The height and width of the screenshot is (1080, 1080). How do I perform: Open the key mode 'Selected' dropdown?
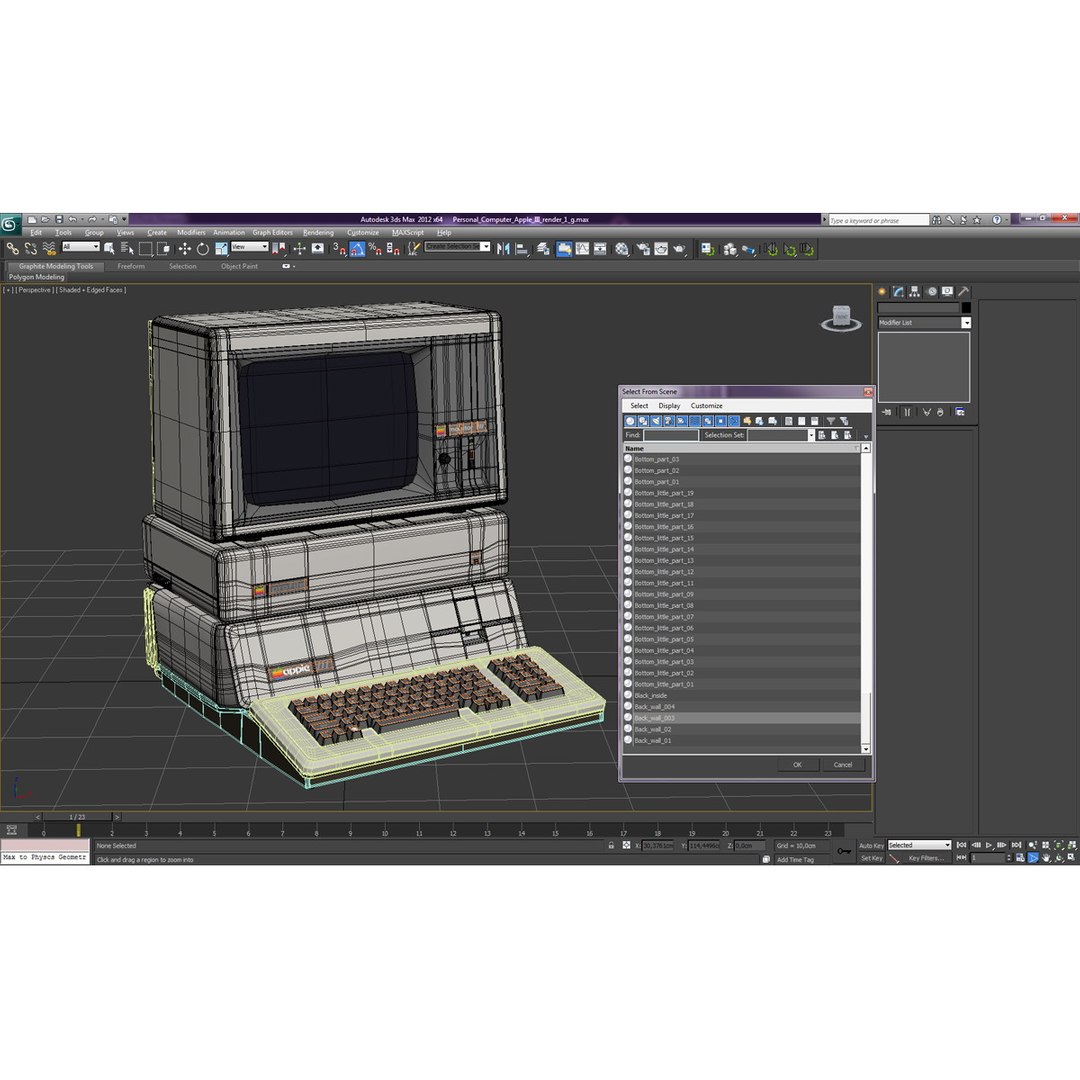click(x=919, y=846)
